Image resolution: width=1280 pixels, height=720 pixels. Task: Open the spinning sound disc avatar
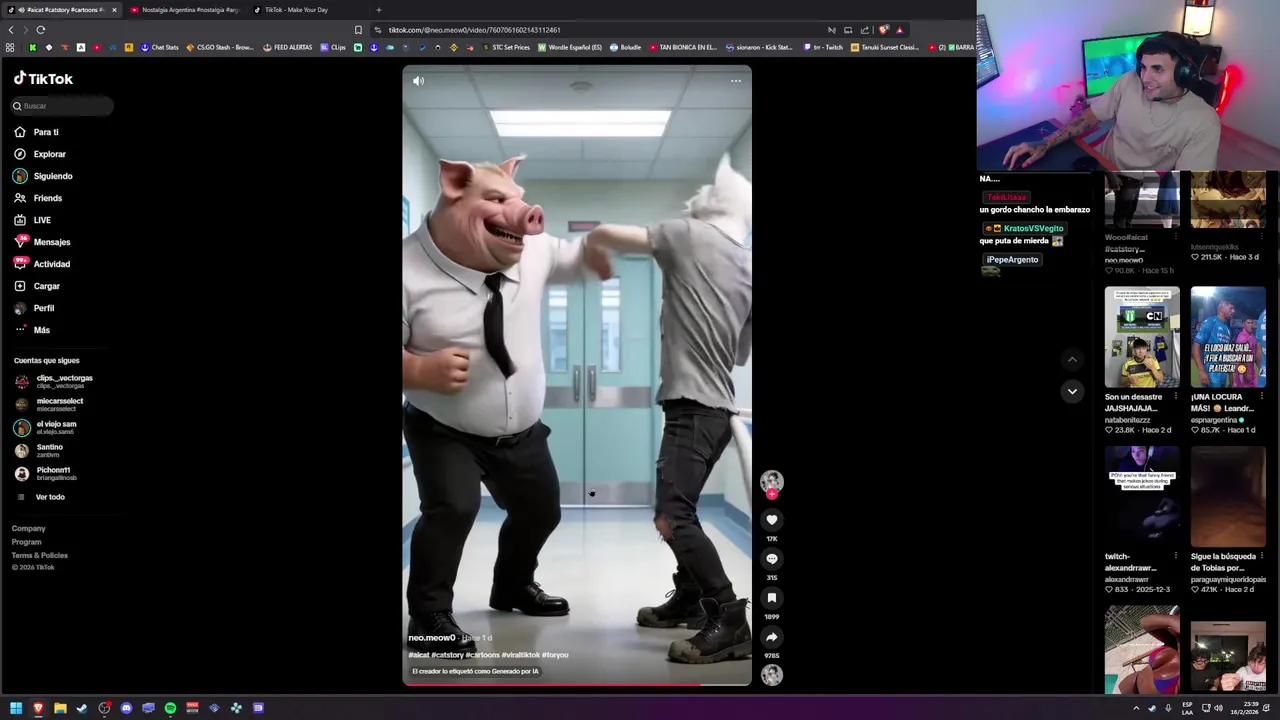pyautogui.click(x=771, y=675)
